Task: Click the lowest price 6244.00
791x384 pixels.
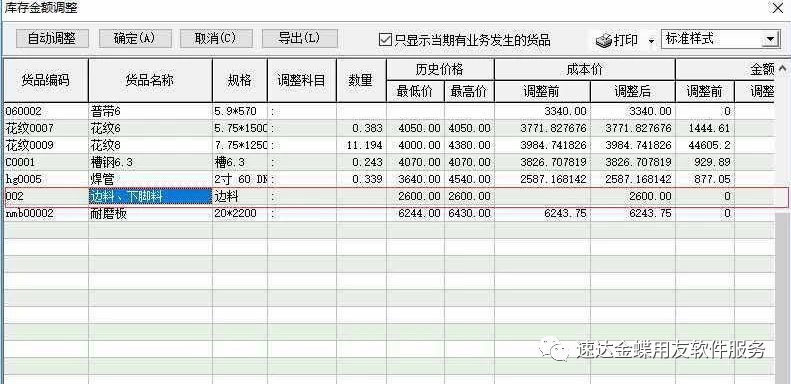Action: (419, 213)
